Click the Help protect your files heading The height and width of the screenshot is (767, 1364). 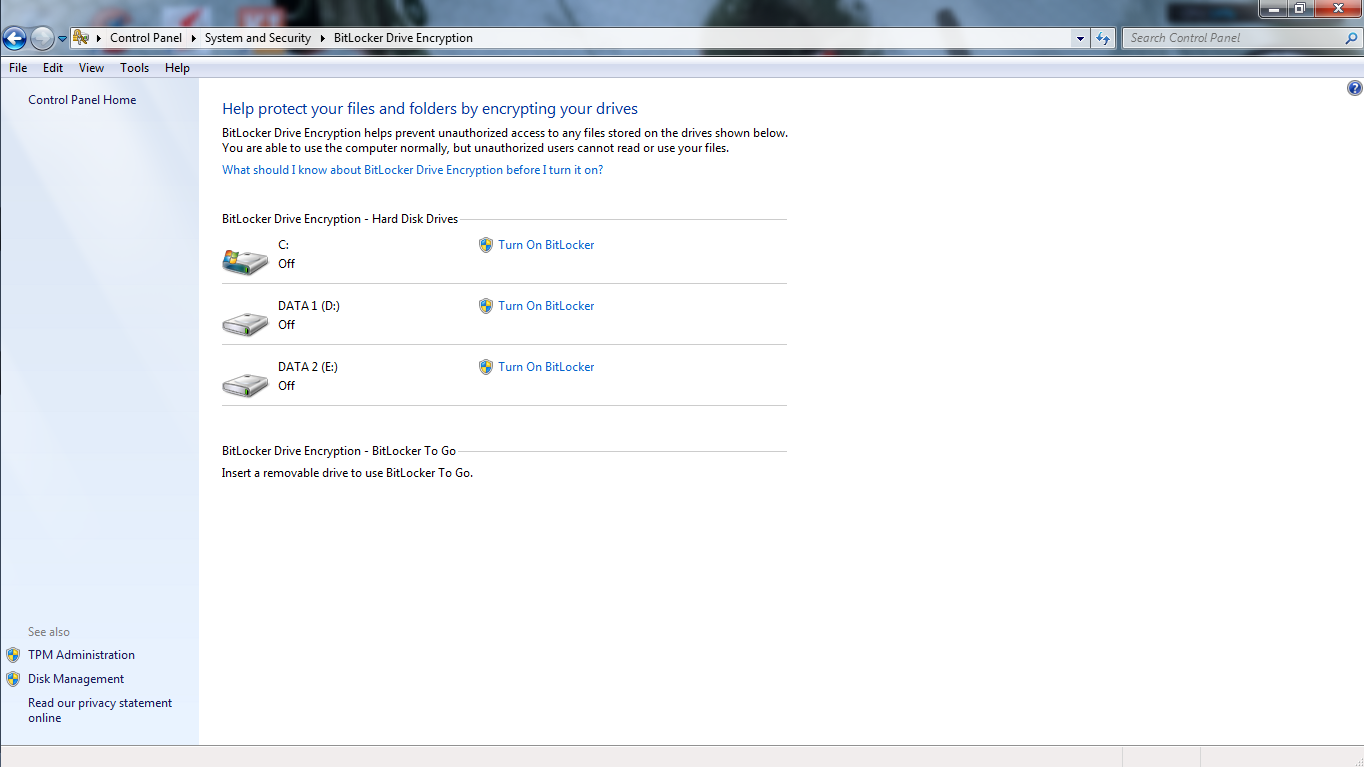pyautogui.click(x=430, y=109)
